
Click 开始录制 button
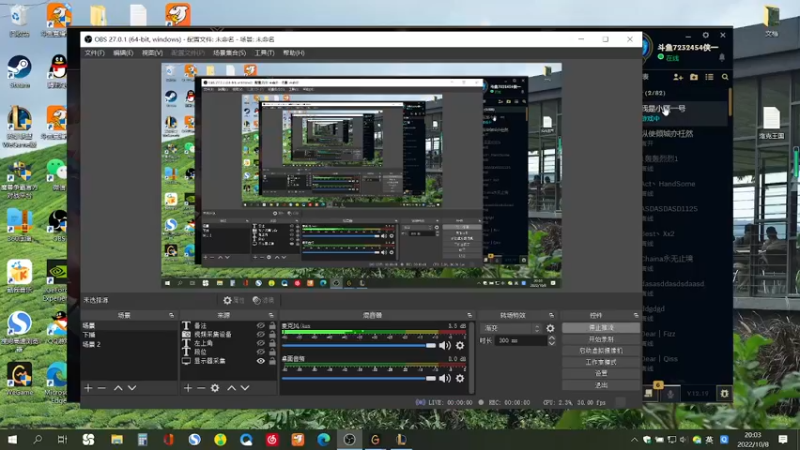(601, 339)
